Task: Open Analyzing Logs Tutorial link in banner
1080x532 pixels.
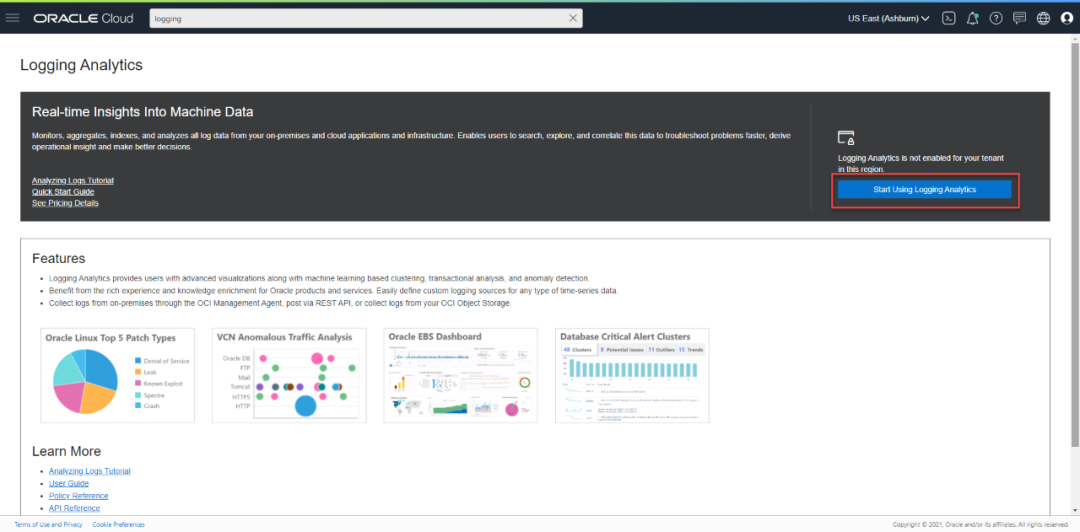Action: coord(72,181)
